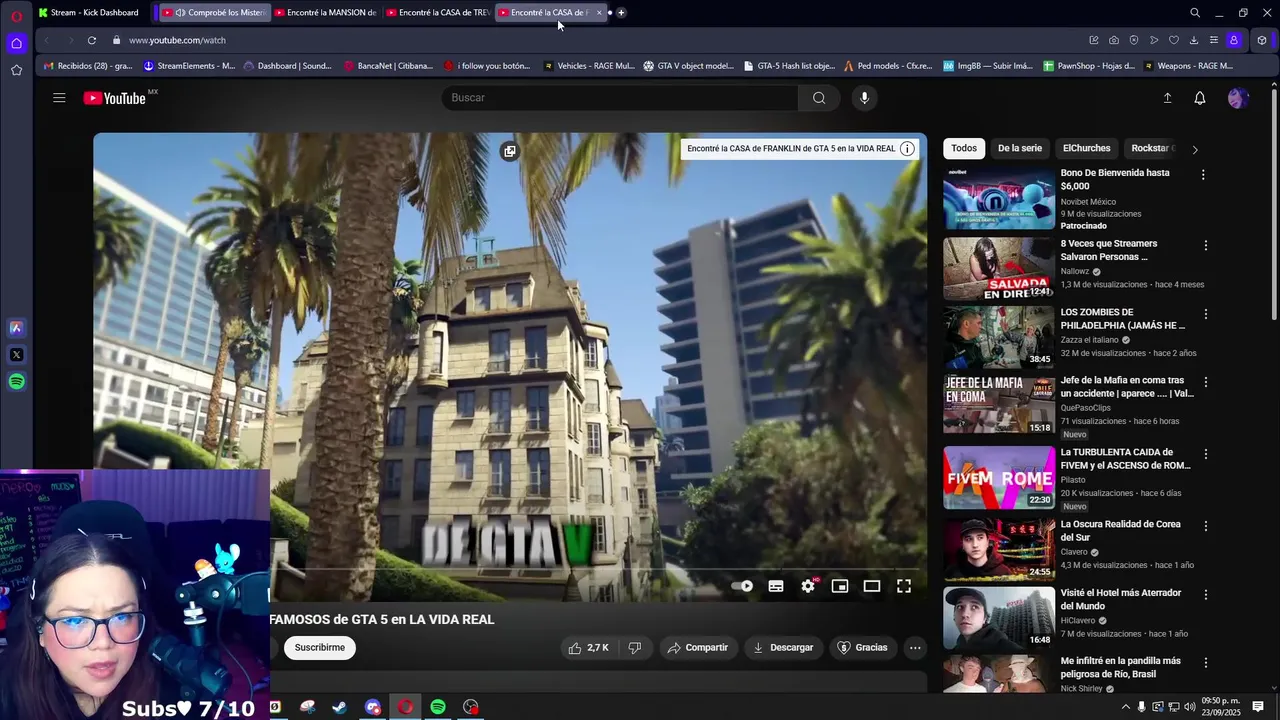Open Opera sidebar bookmarks star icon

(16, 70)
